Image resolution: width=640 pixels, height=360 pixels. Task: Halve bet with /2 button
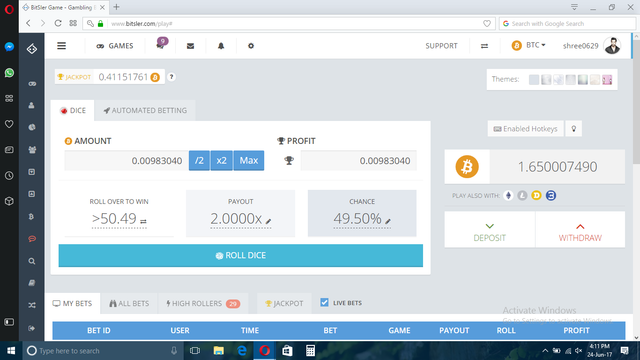click(x=199, y=160)
